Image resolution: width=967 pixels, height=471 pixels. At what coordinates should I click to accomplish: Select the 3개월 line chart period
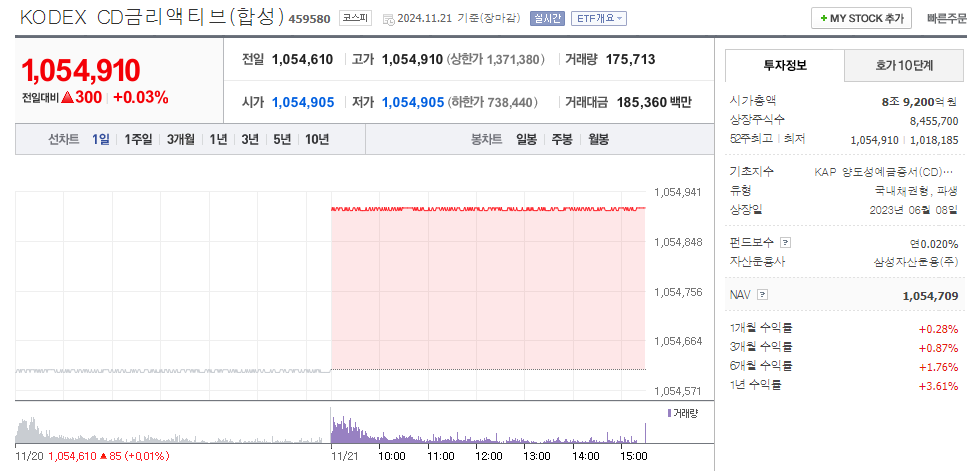pyautogui.click(x=181, y=139)
